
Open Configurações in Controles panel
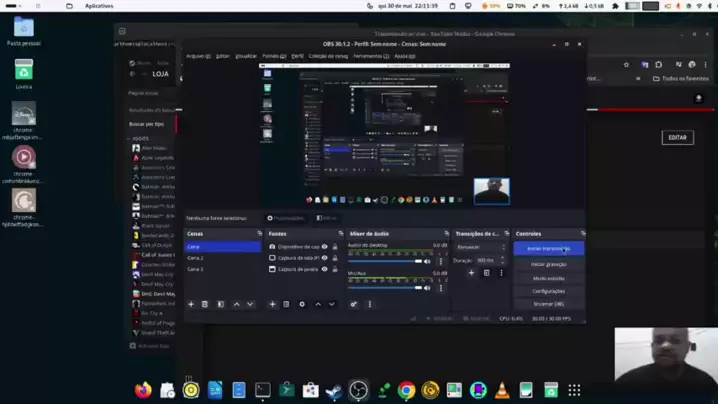coord(548,291)
